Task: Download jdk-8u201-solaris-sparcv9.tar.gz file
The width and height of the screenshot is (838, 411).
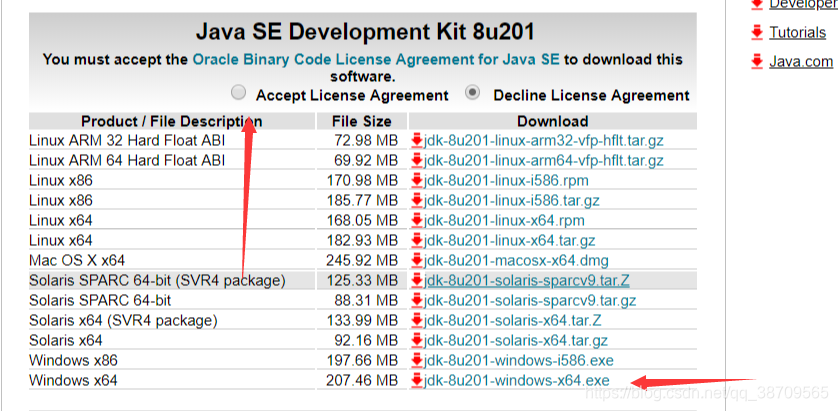Action: pos(530,300)
